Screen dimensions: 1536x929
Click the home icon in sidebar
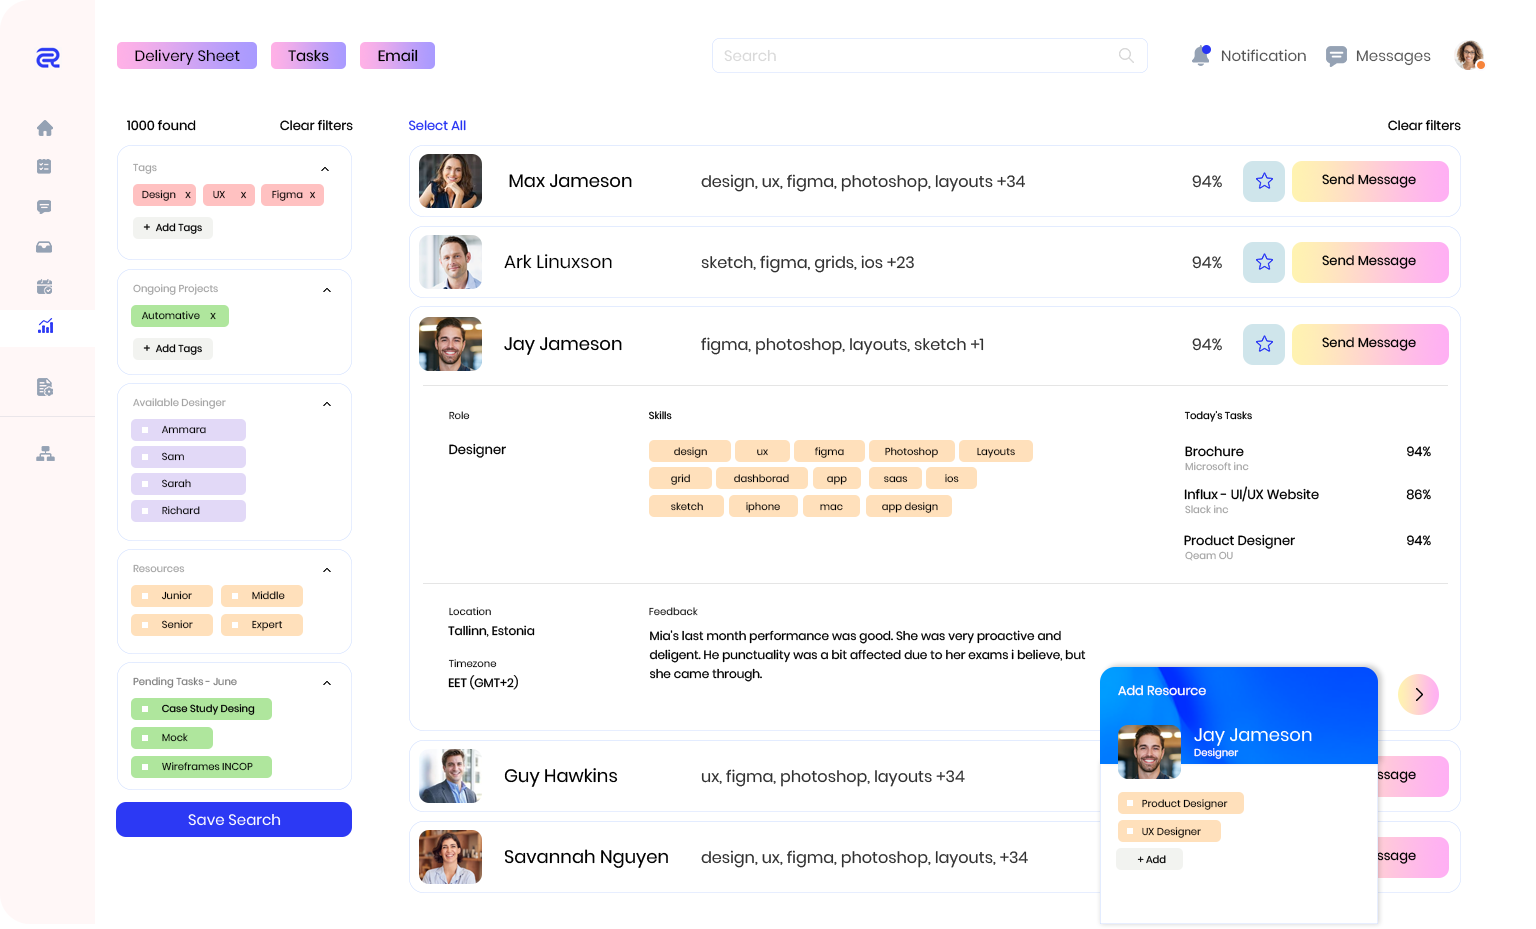tap(45, 128)
